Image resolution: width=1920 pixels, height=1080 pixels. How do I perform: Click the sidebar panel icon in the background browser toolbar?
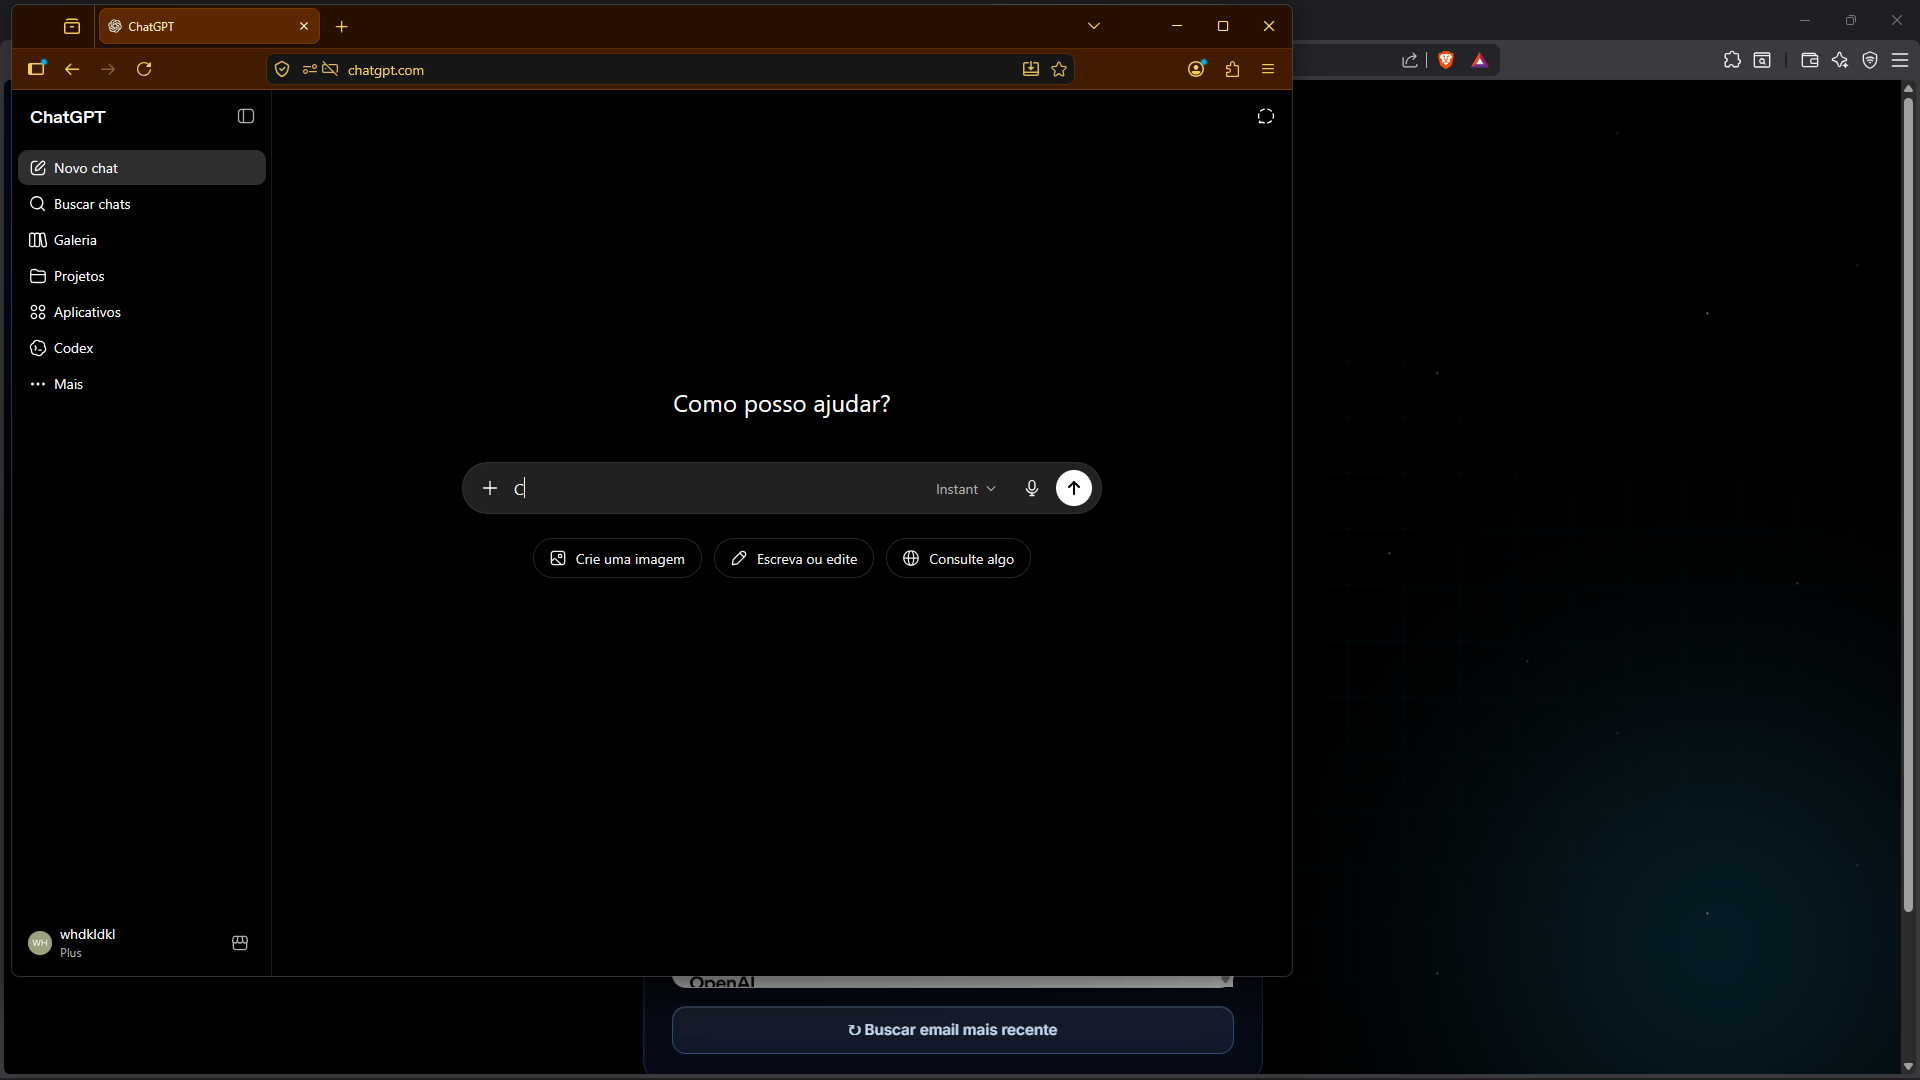[1762, 61]
